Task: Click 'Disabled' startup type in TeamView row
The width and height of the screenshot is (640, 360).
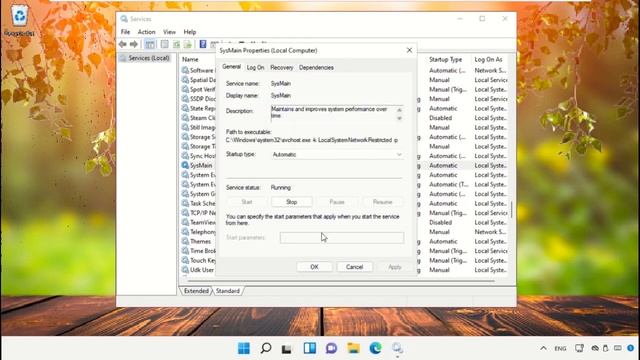Action: click(x=440, y=222)
